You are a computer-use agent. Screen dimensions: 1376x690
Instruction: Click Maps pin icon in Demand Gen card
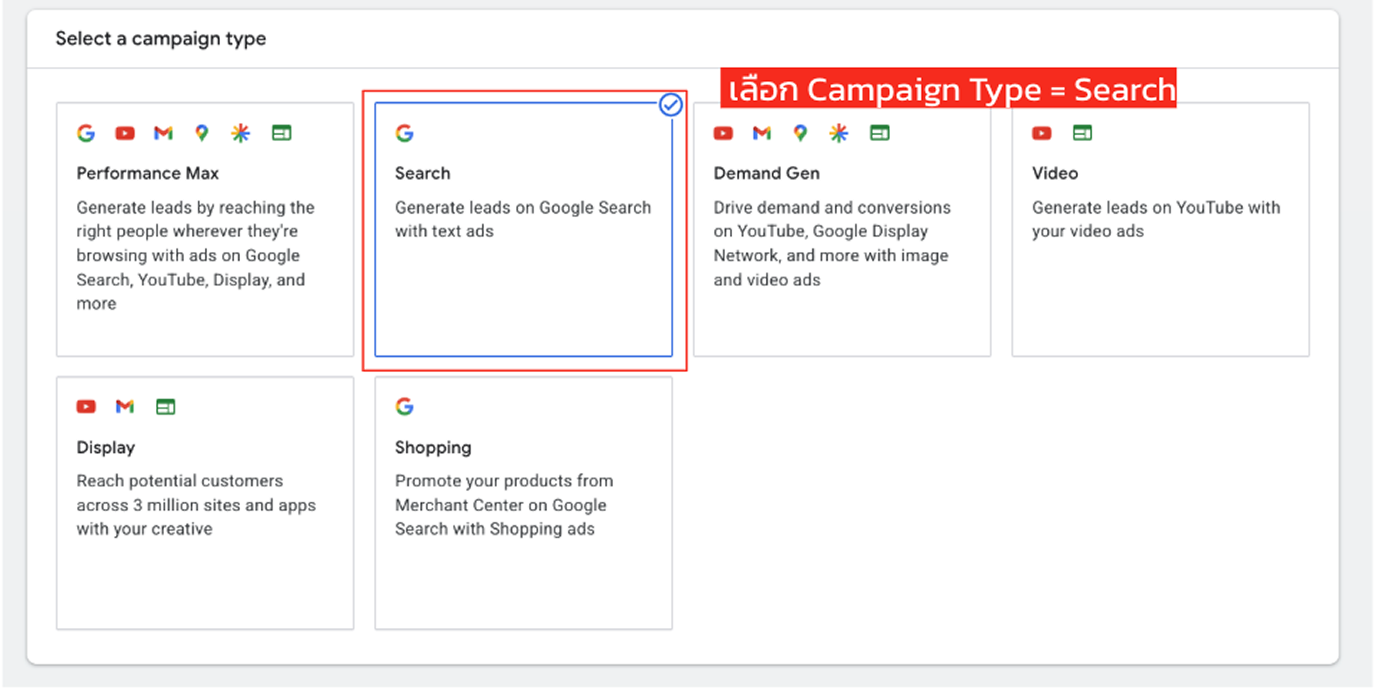pos(800,133)
